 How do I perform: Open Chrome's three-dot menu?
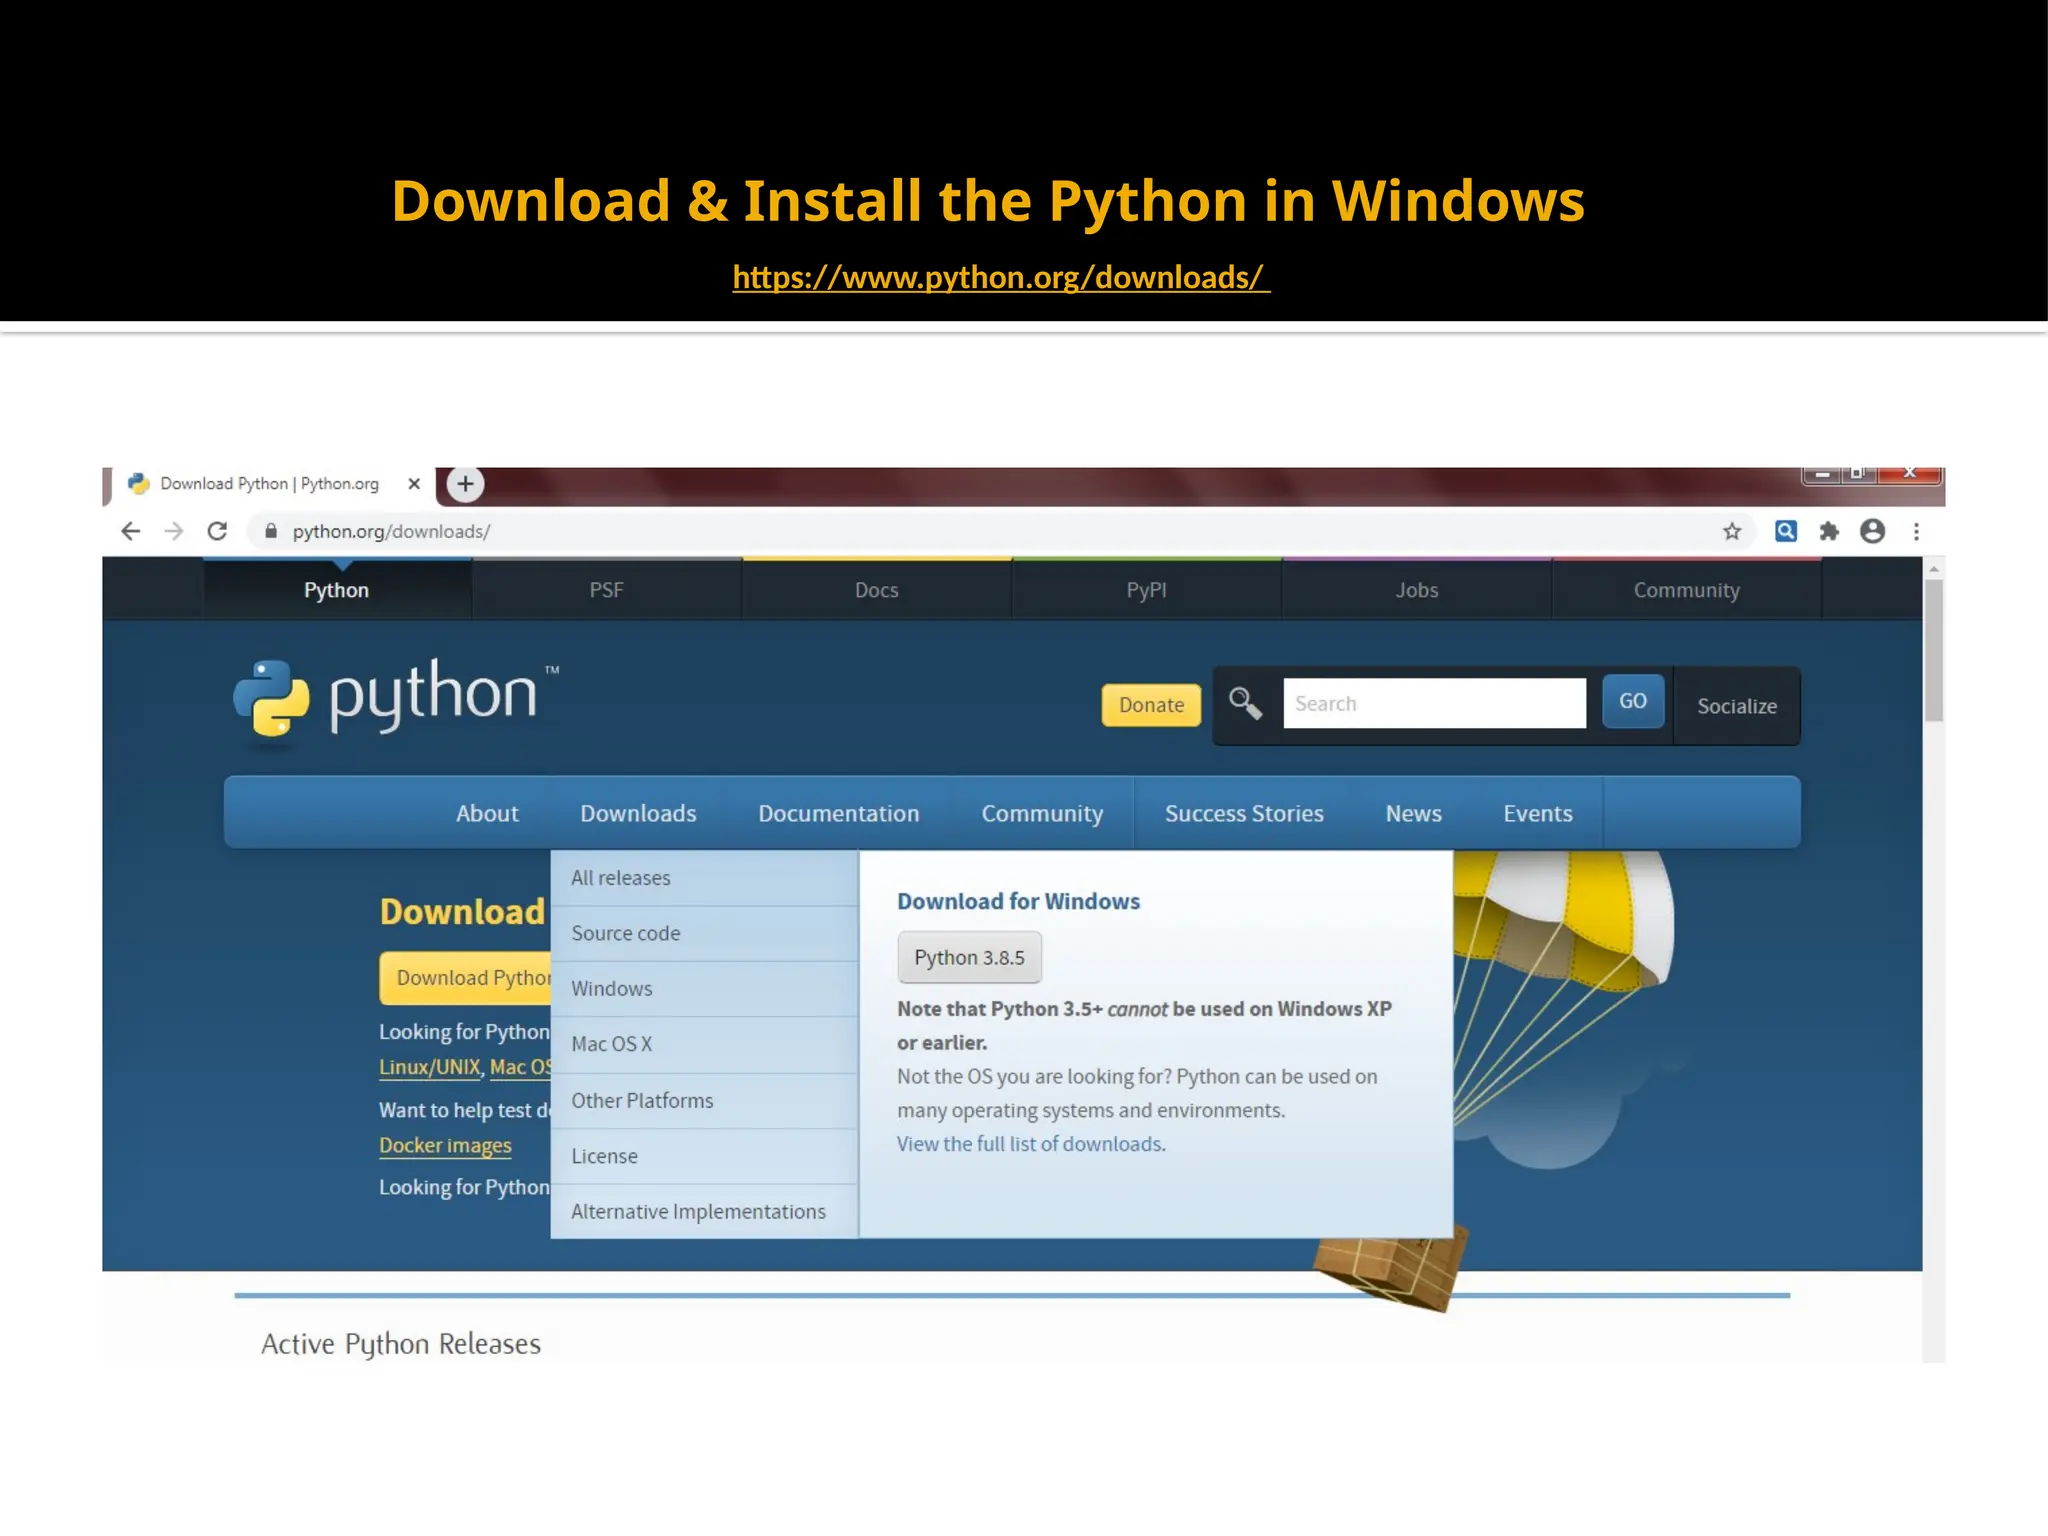(x=1916, y=531)
